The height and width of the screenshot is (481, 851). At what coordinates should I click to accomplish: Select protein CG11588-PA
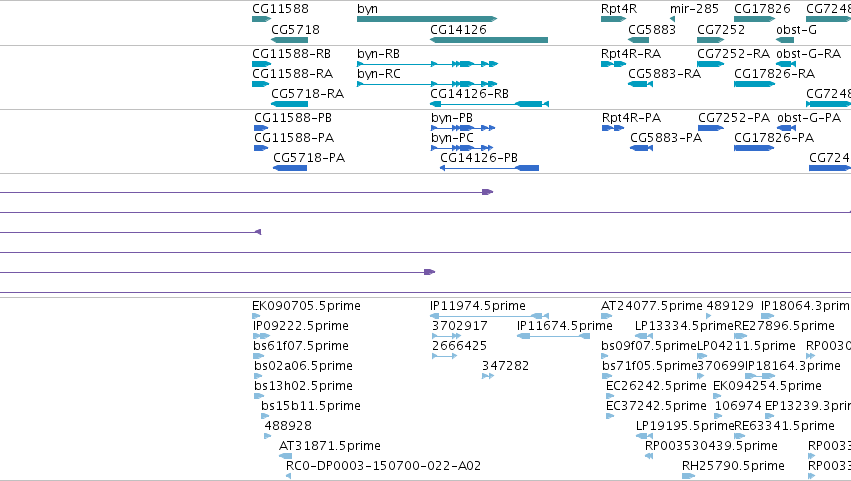[294, 137]
